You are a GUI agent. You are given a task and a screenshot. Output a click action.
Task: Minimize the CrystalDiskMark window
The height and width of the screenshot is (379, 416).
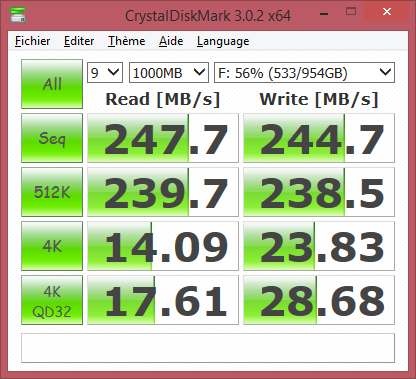324,13
